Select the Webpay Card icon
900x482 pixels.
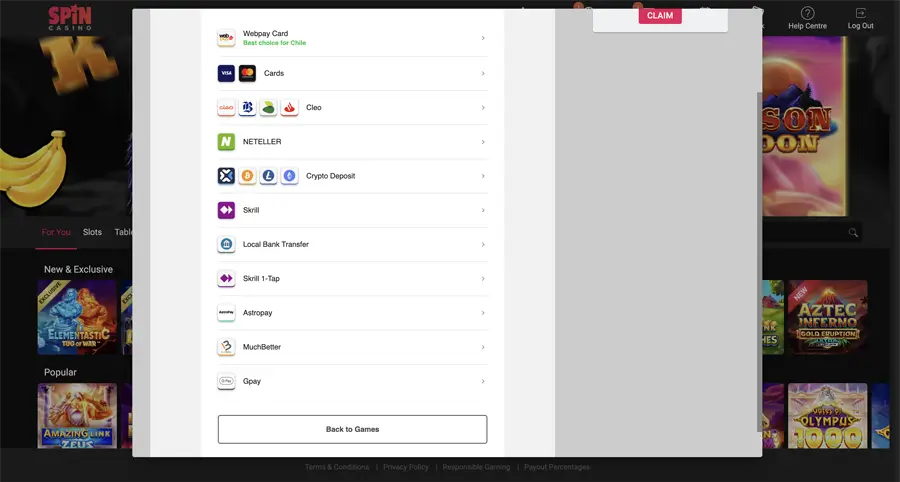pos(226,38)
